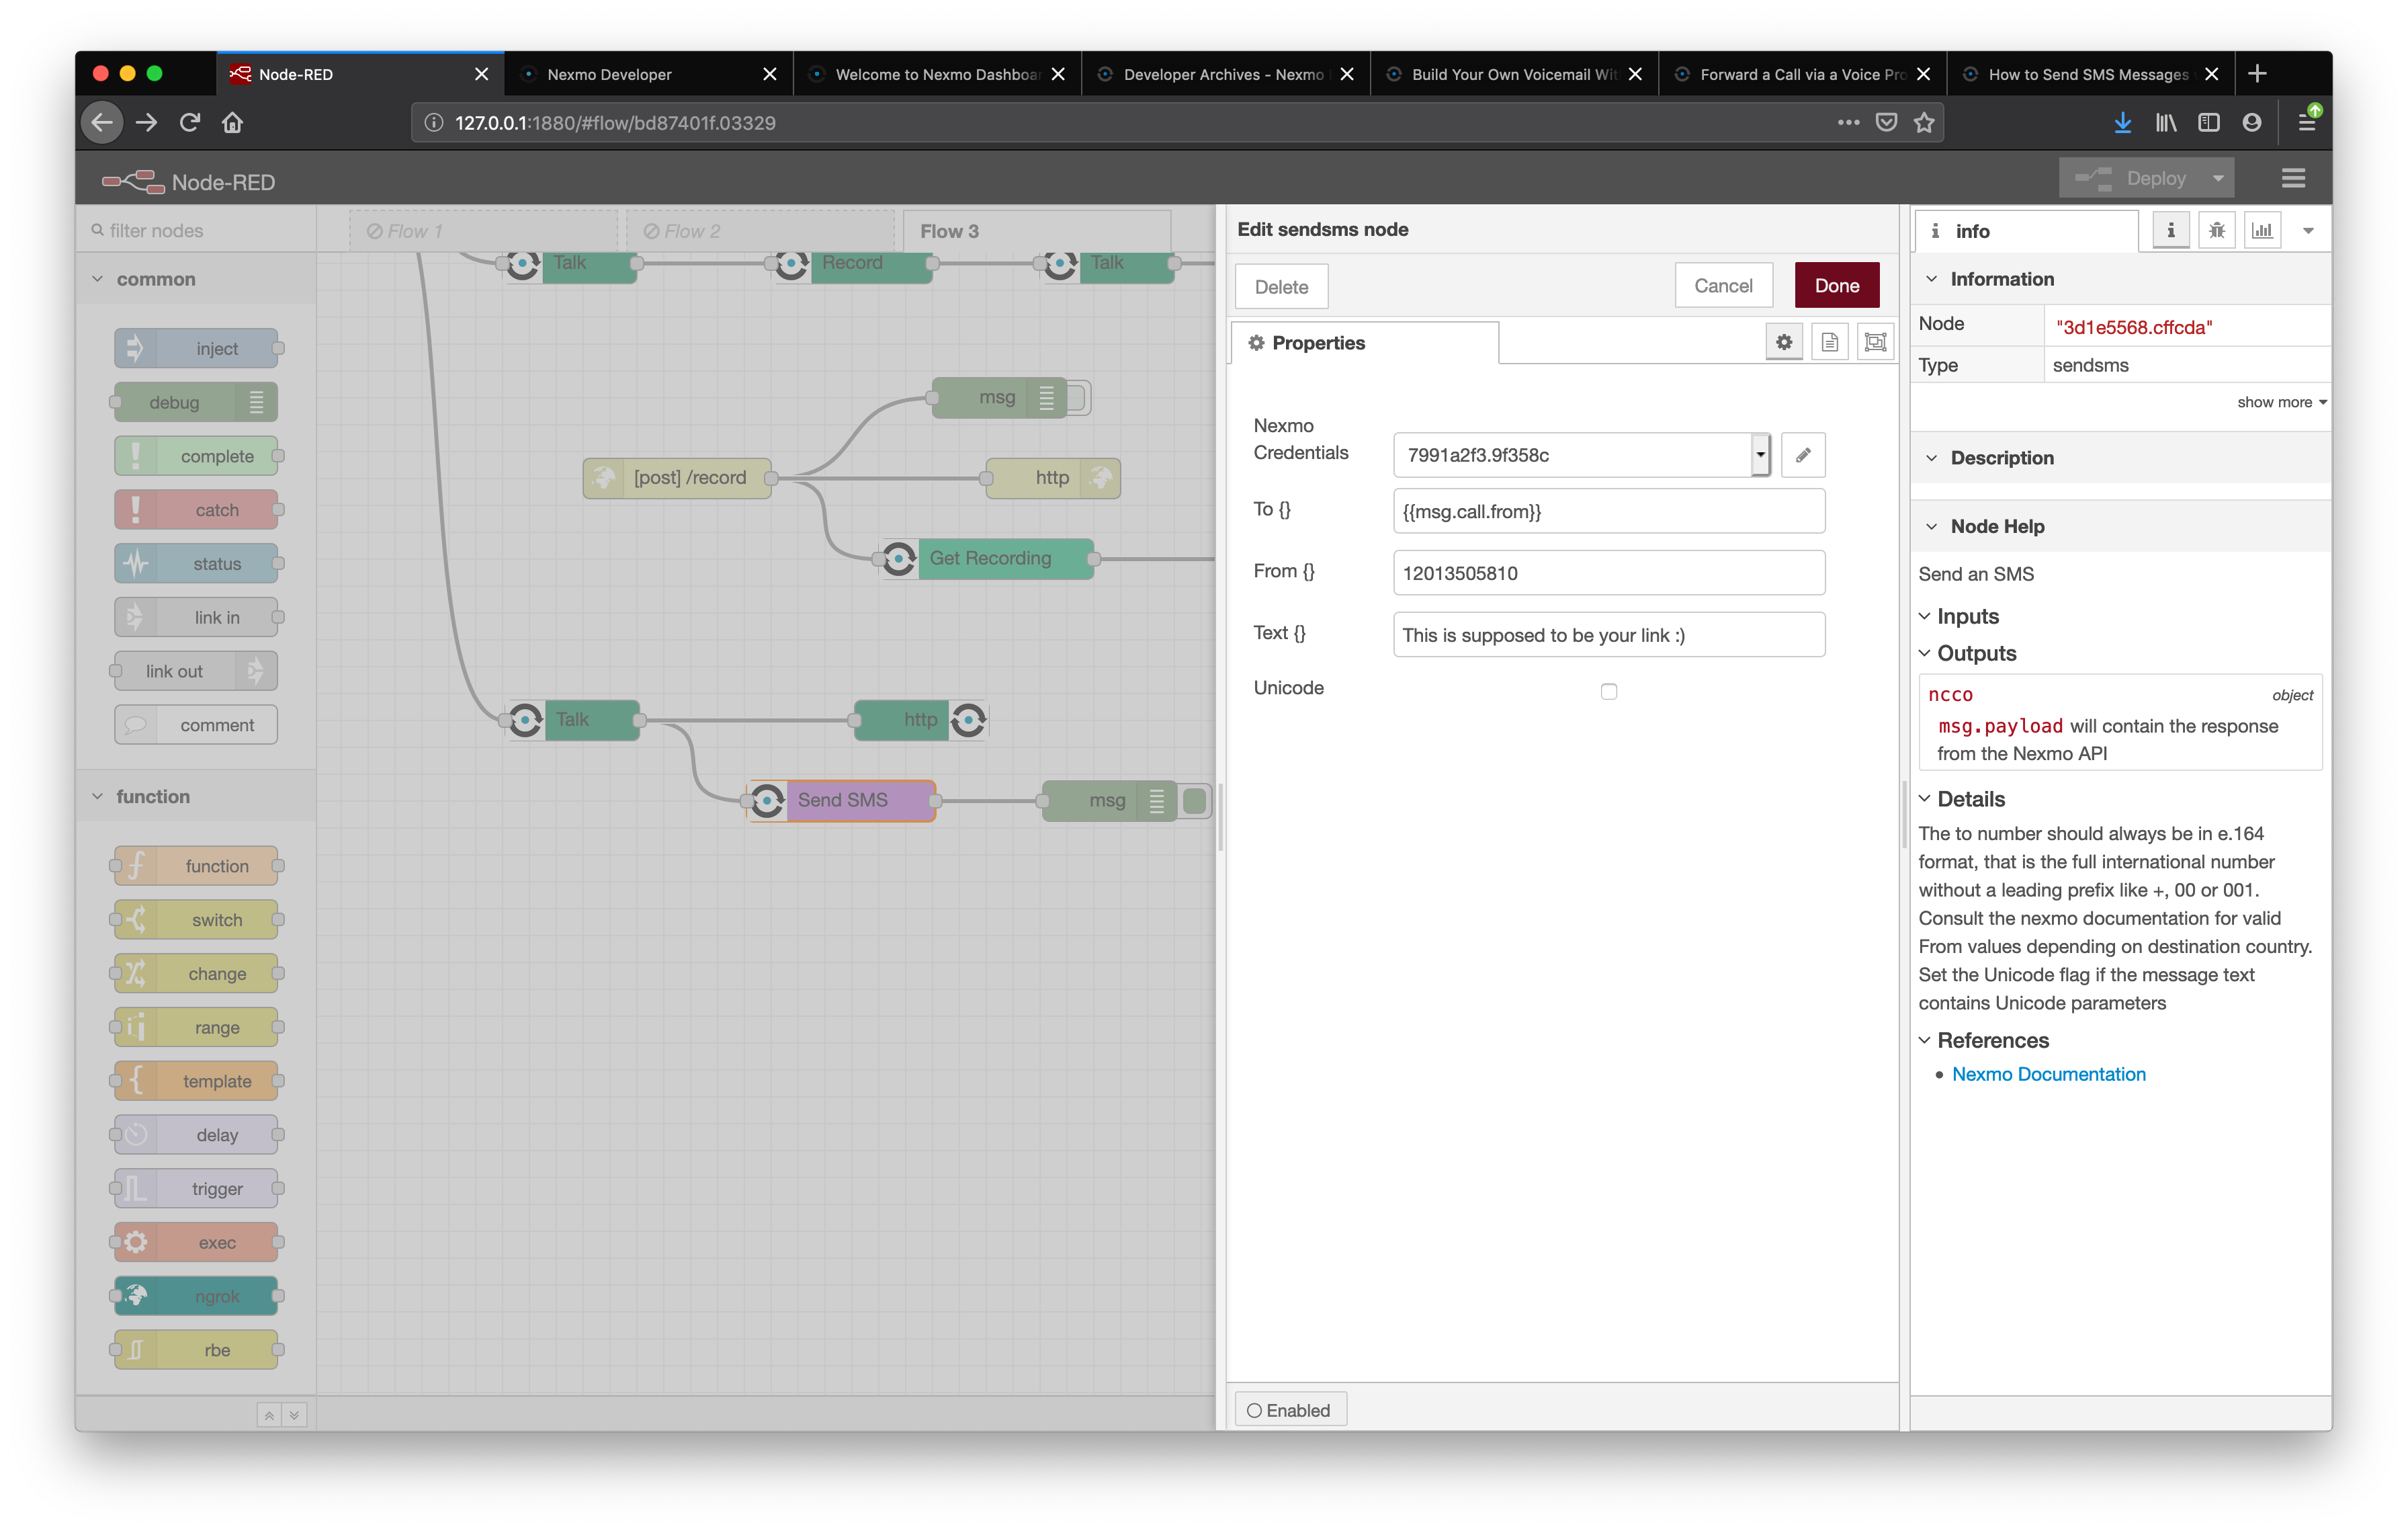Screen dimensions: 2408x1531
Task: Click the Text message field
Action: tap(1608, 635)
